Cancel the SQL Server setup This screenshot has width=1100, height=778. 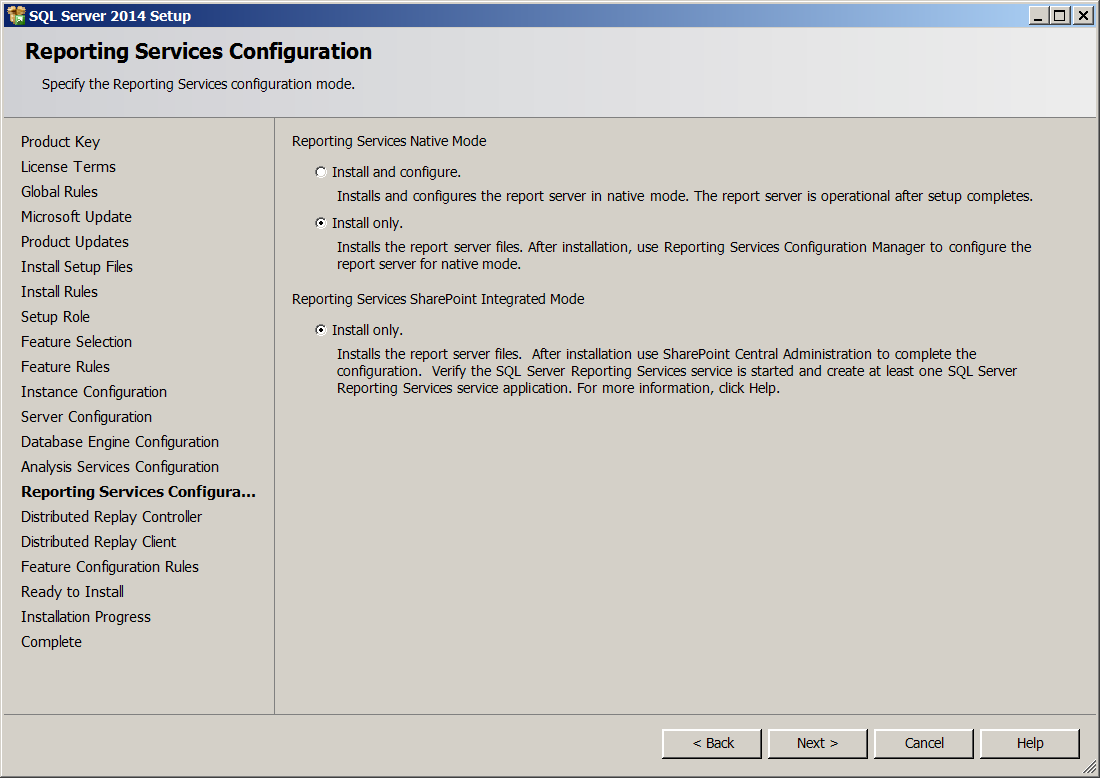tap(923, 743)
